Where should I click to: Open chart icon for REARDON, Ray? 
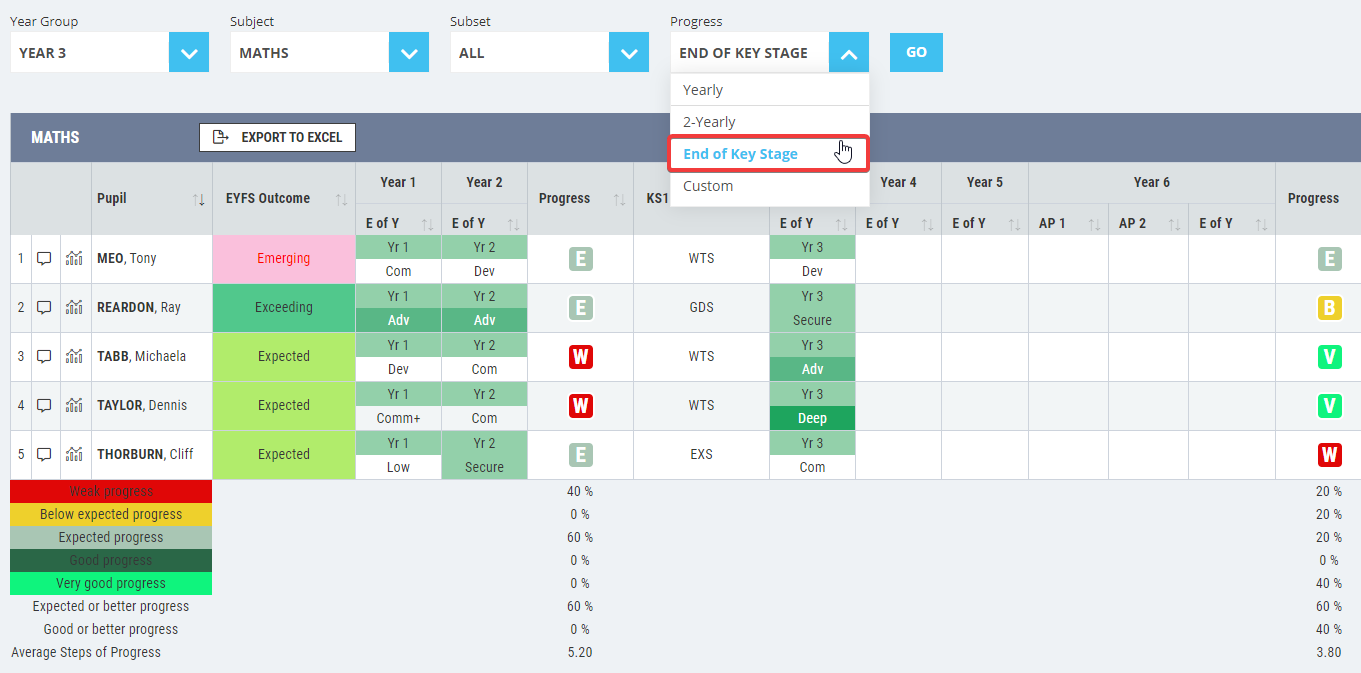(x=74, y=308)
